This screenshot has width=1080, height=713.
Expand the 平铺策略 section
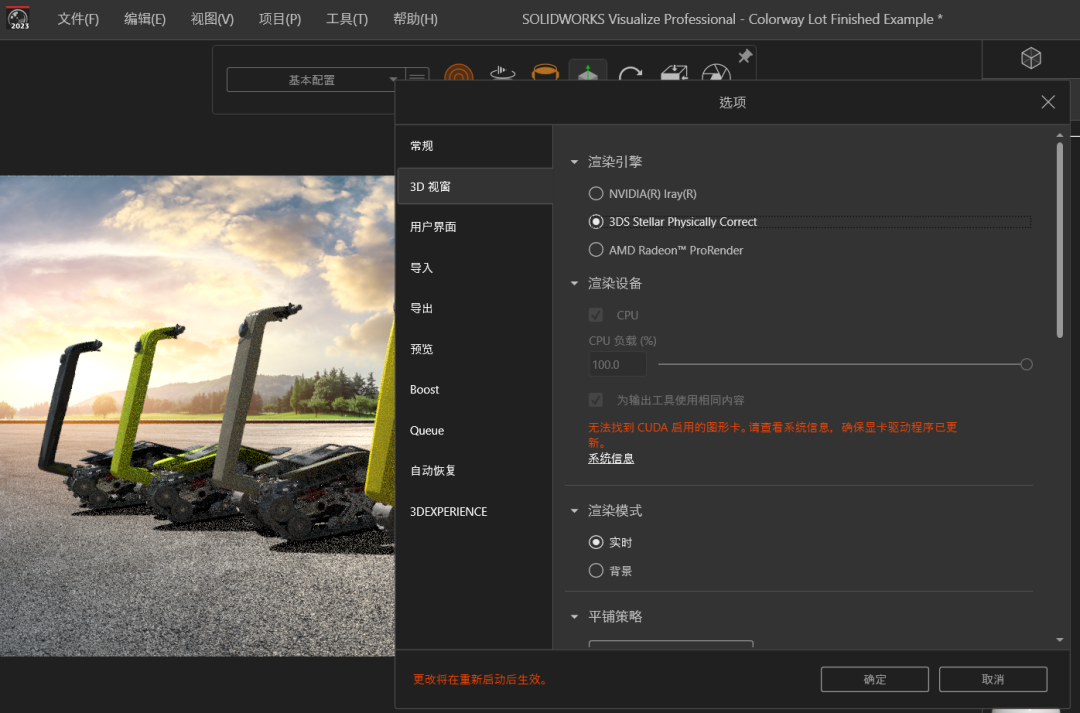(x=575, y=617)
